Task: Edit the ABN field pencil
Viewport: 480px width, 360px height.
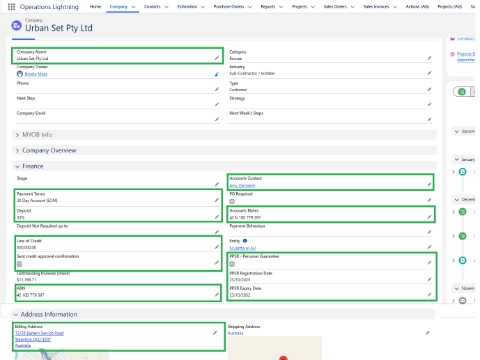Action: point(217,295)
